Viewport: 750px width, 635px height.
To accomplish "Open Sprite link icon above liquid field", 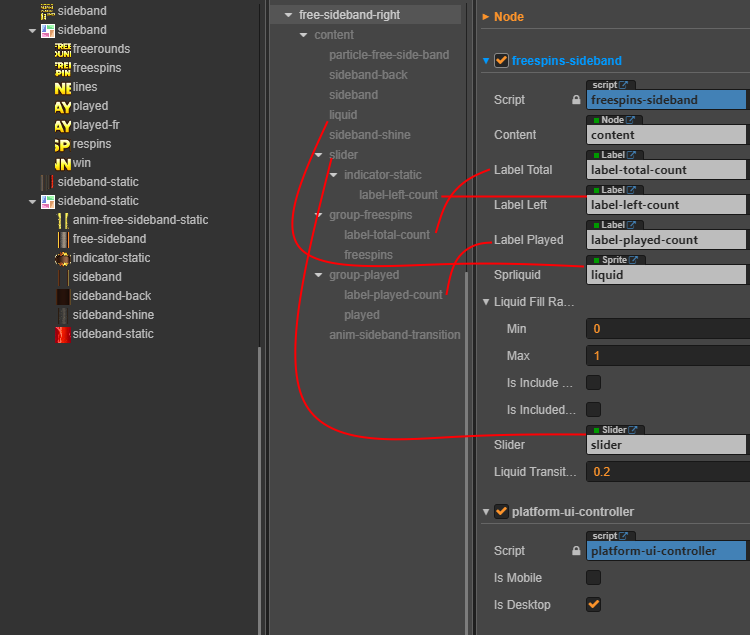I will point(633,259).
